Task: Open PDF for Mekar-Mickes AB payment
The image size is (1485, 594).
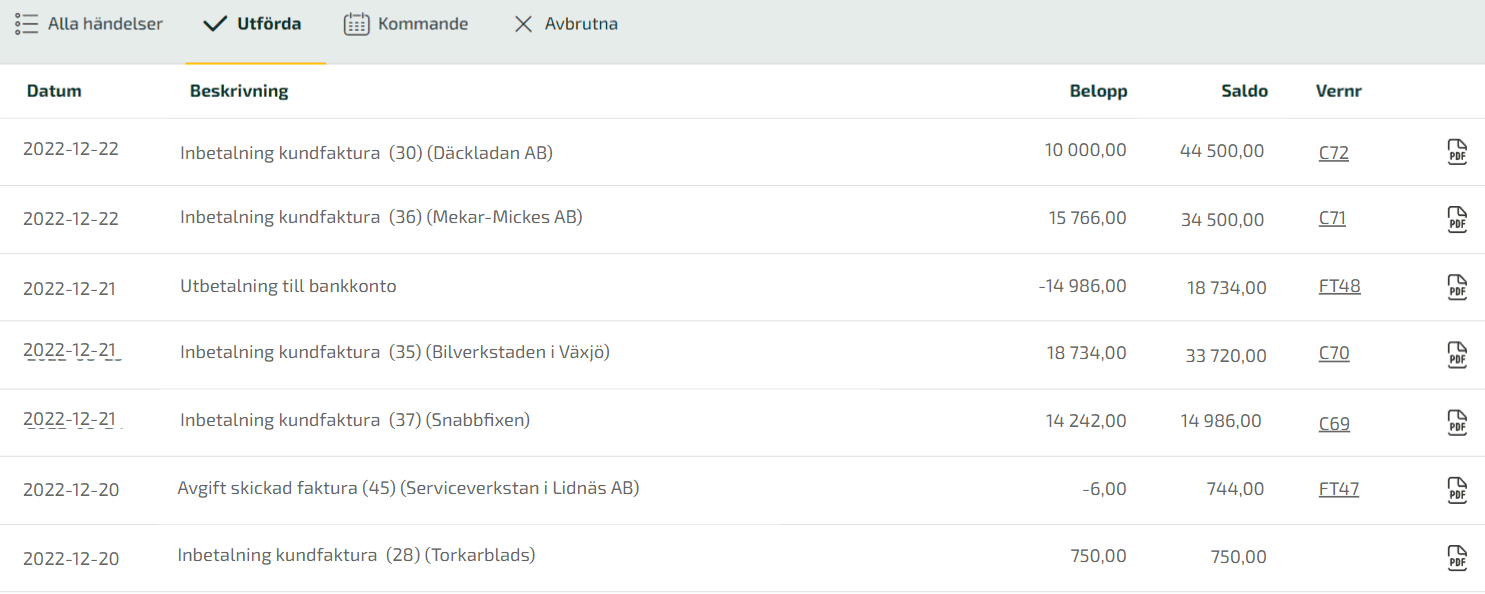Action: click(1457, 219)
